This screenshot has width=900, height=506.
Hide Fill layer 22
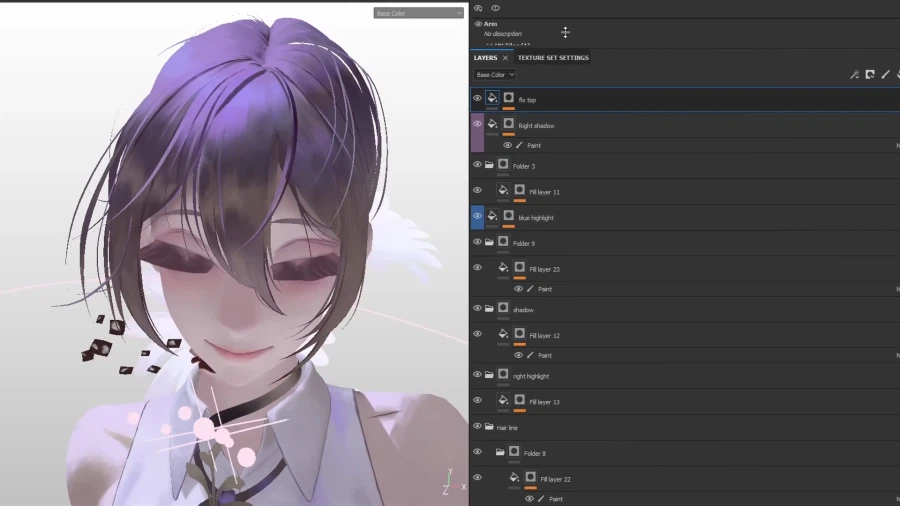pos(478,478)
